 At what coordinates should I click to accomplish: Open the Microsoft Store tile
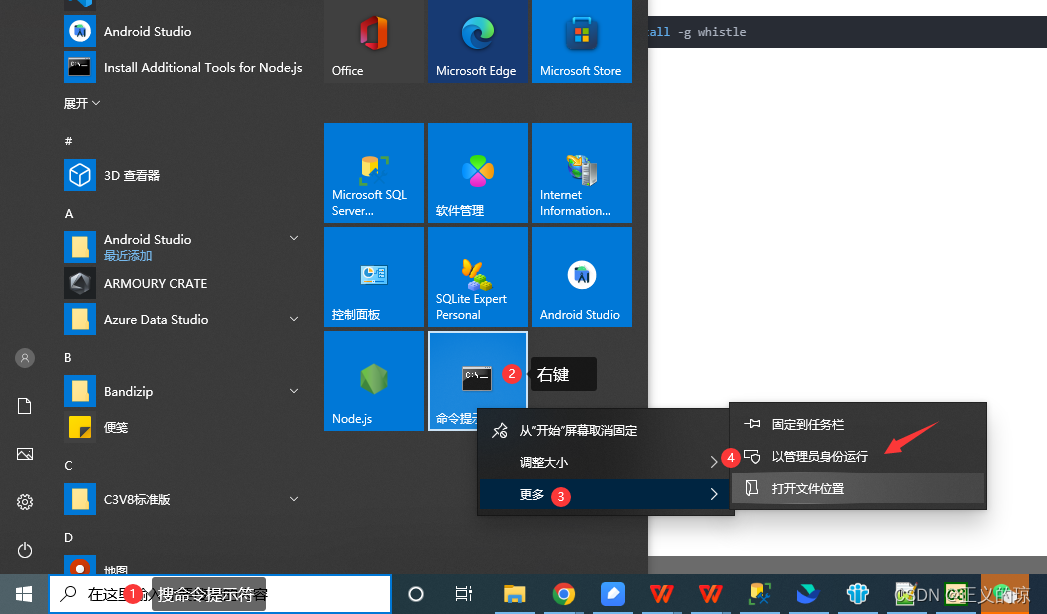point(582,41)
